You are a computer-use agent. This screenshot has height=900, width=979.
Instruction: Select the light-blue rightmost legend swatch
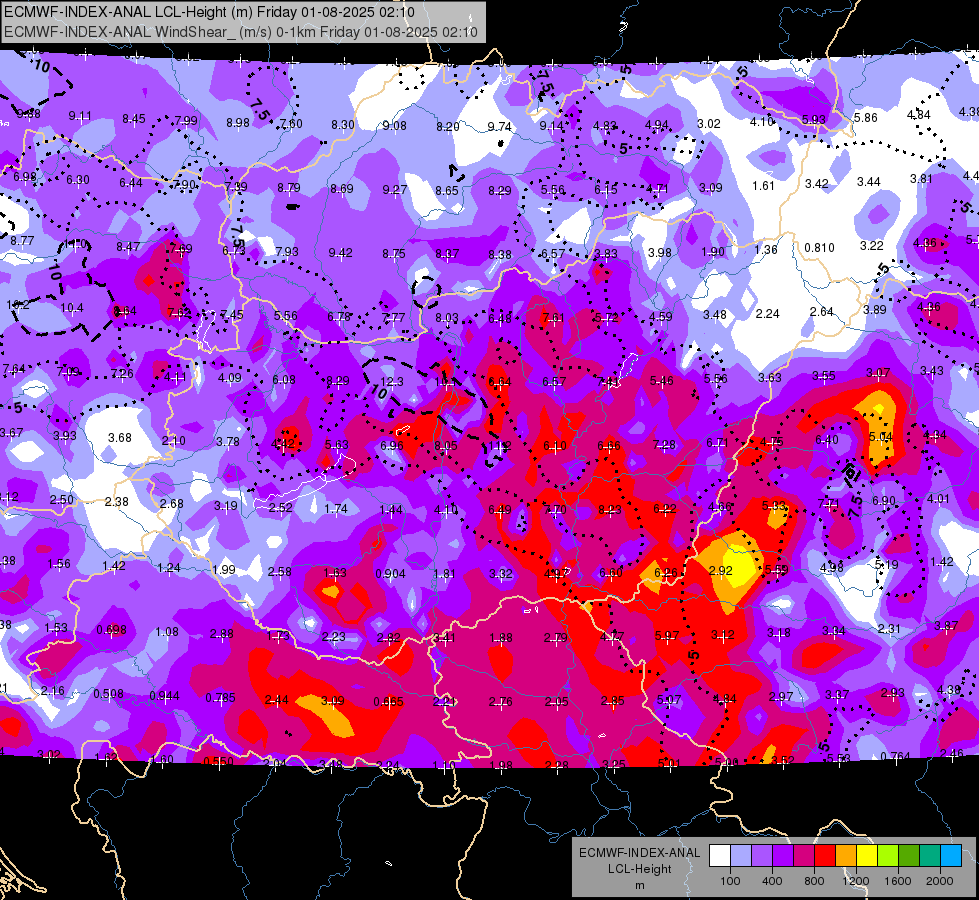pyautogui.click(x=951, y=856)
